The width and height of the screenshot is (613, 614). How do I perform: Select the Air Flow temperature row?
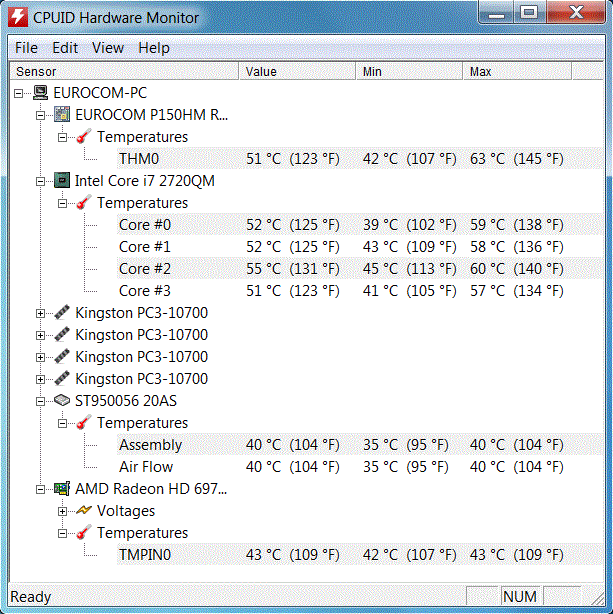coord(360,466)
